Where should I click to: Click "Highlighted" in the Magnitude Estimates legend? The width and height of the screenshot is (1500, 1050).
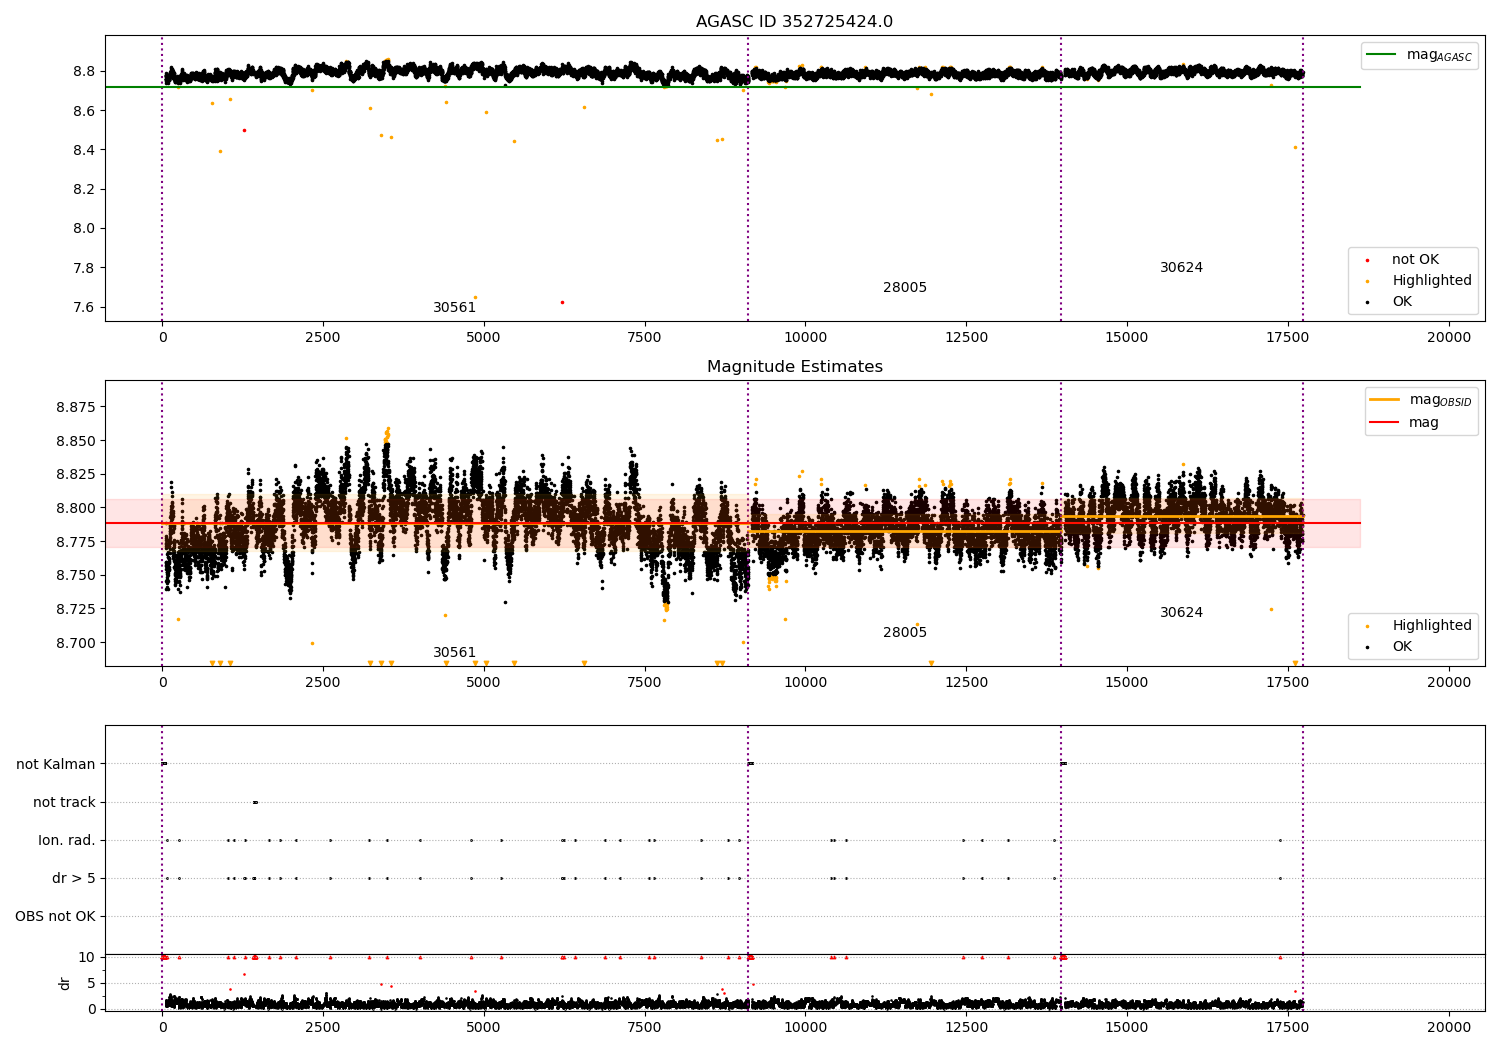pos(1432,626)
